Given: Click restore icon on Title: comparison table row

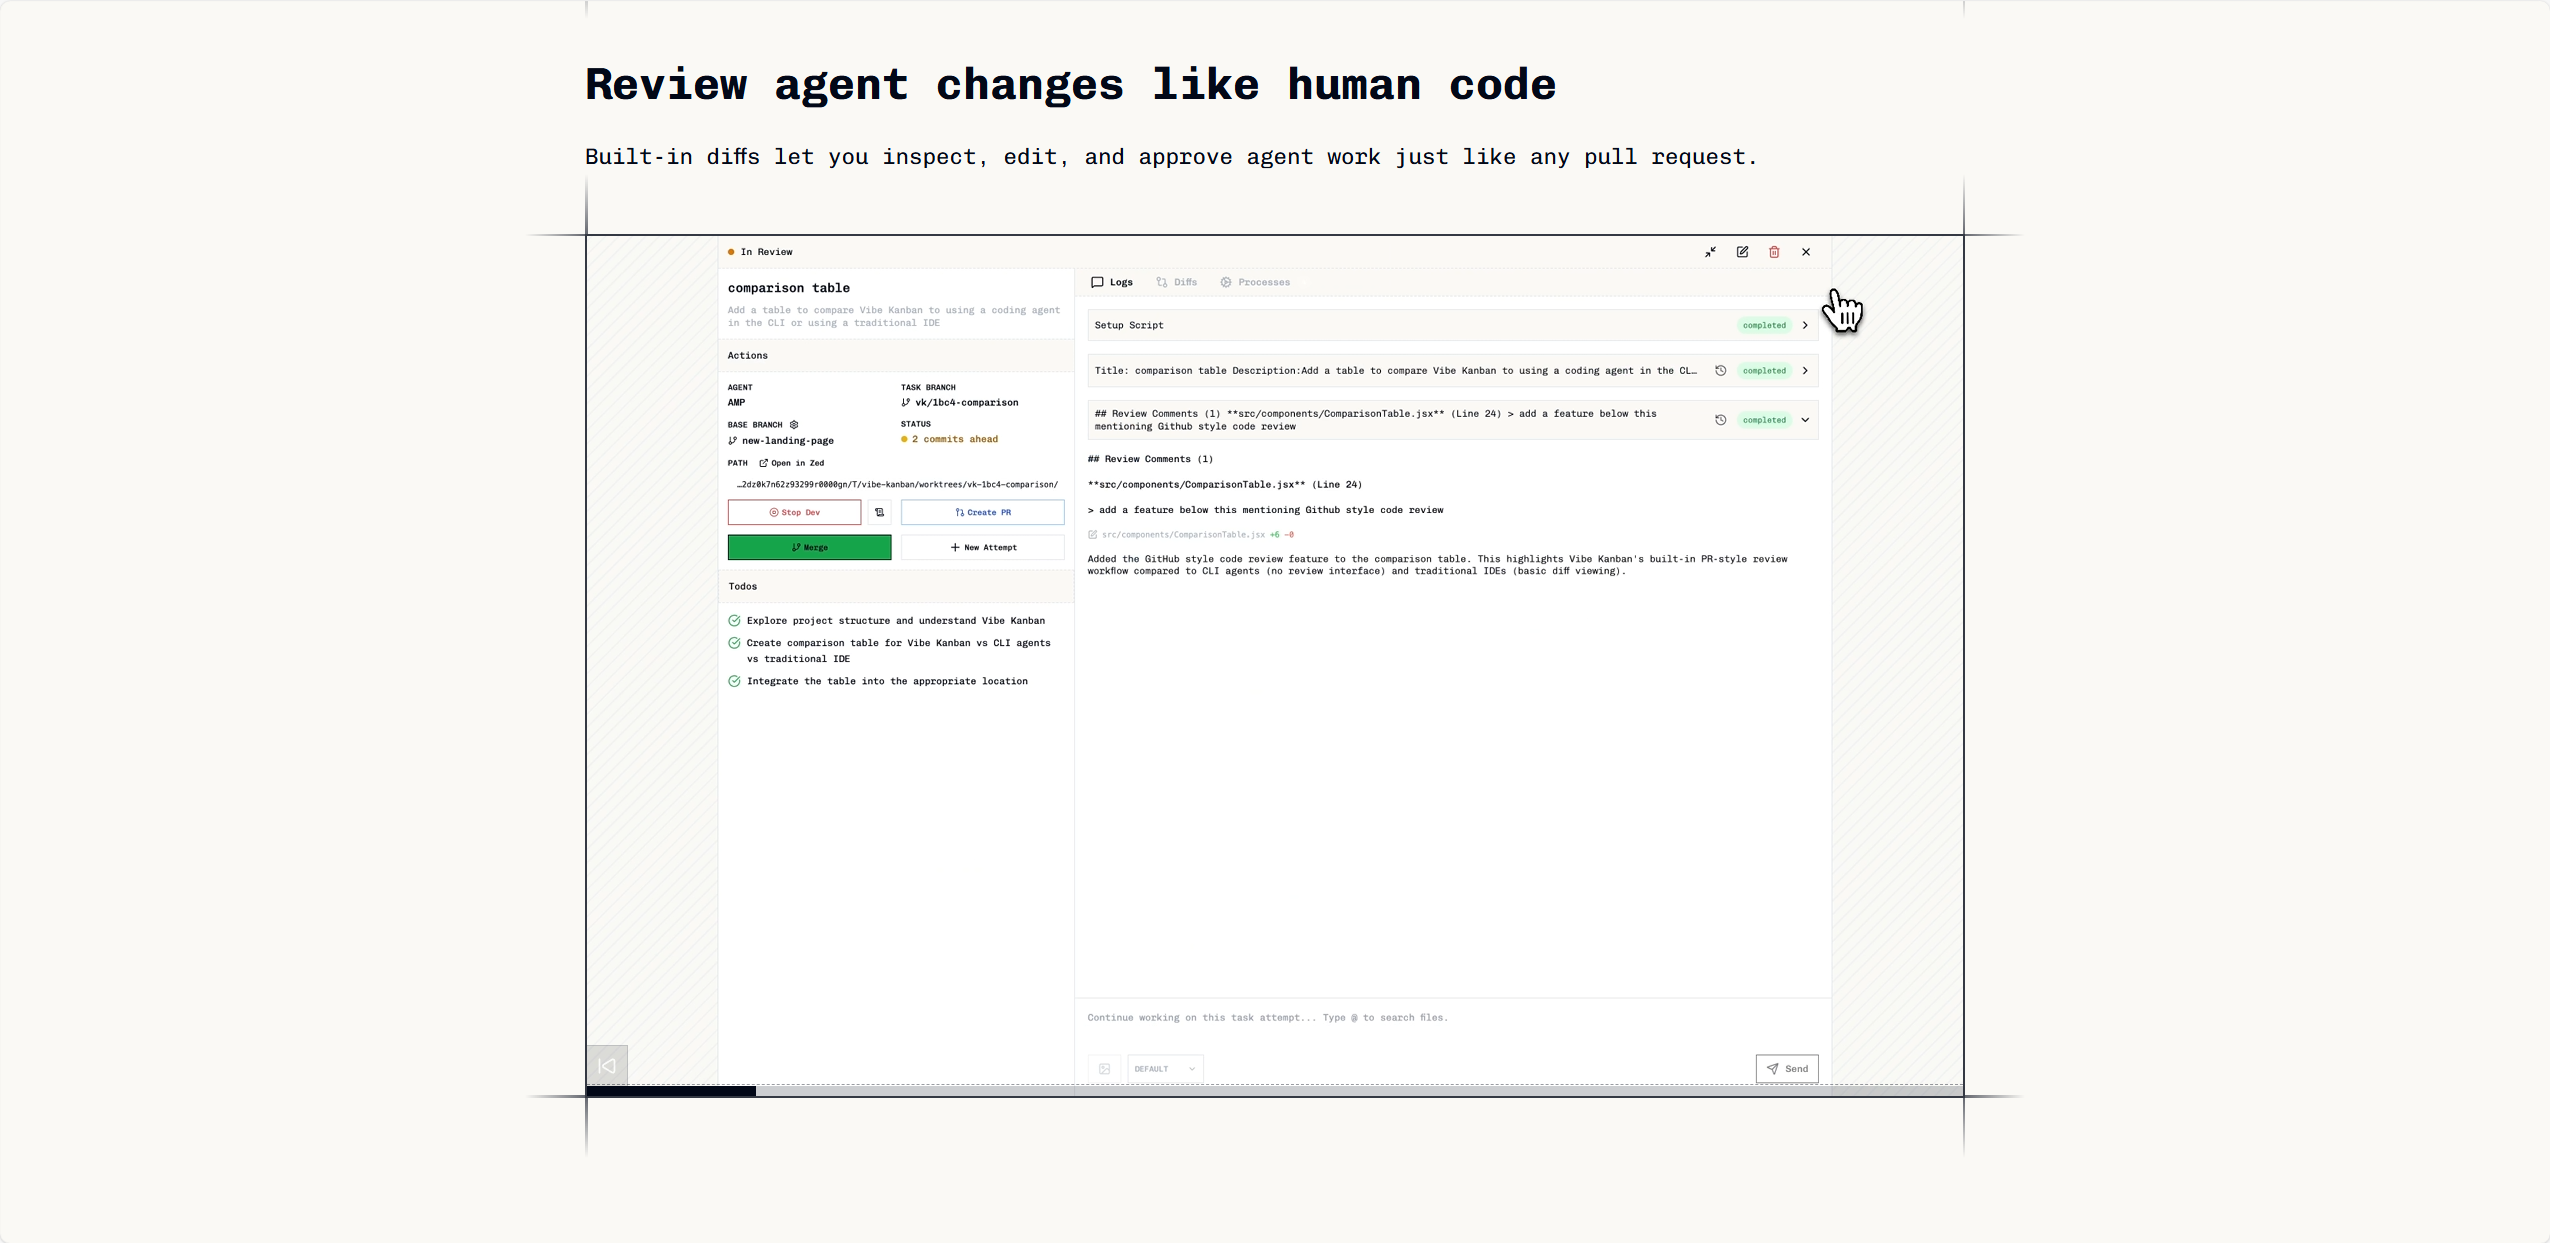Looking at the screenshot, I should click(x=1721, y=371).
